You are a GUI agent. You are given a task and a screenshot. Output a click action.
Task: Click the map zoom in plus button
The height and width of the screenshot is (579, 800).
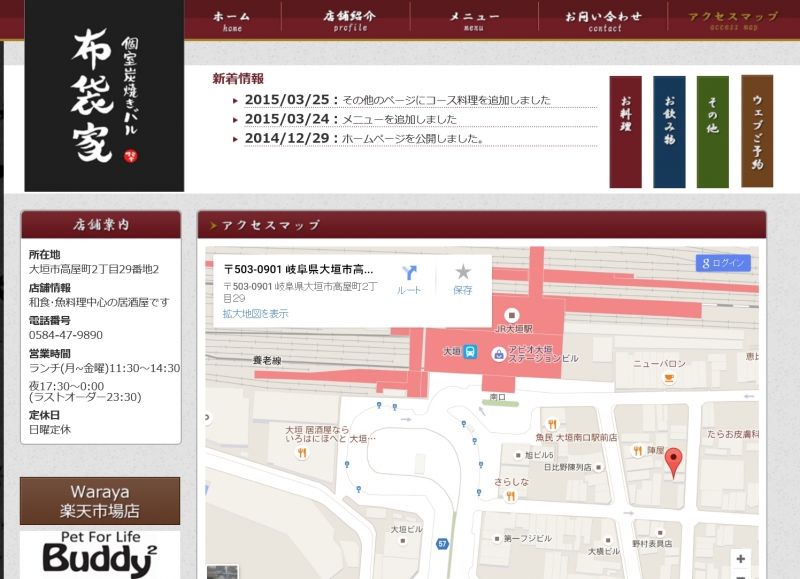[x=740, y=558]
